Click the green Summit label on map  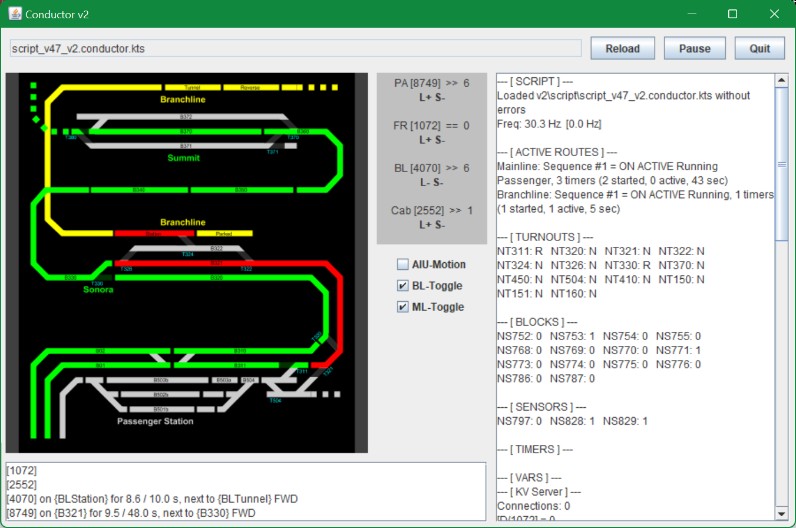(183, 158)
